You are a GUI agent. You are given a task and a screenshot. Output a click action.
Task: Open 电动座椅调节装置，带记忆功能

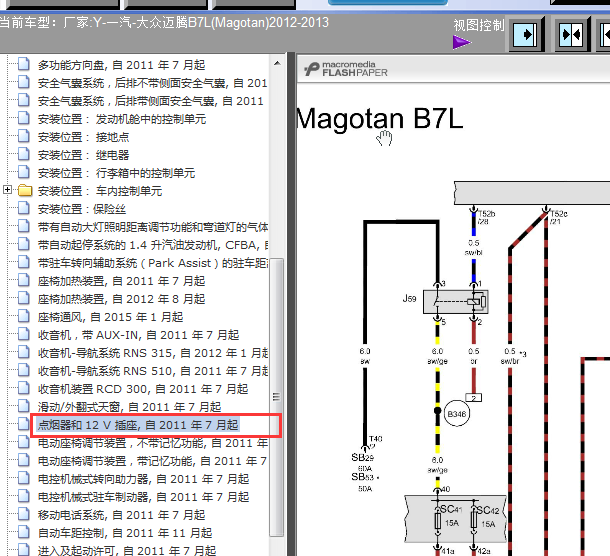point(152,461)
